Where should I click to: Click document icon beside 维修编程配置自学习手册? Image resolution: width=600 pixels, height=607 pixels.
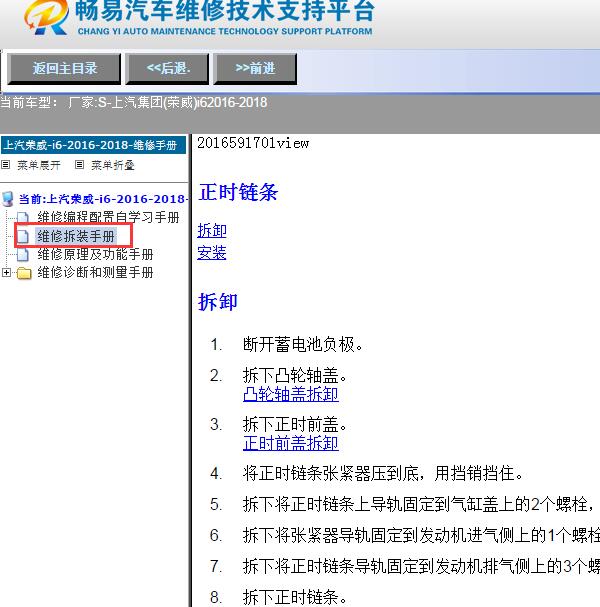tap(23, 218)
